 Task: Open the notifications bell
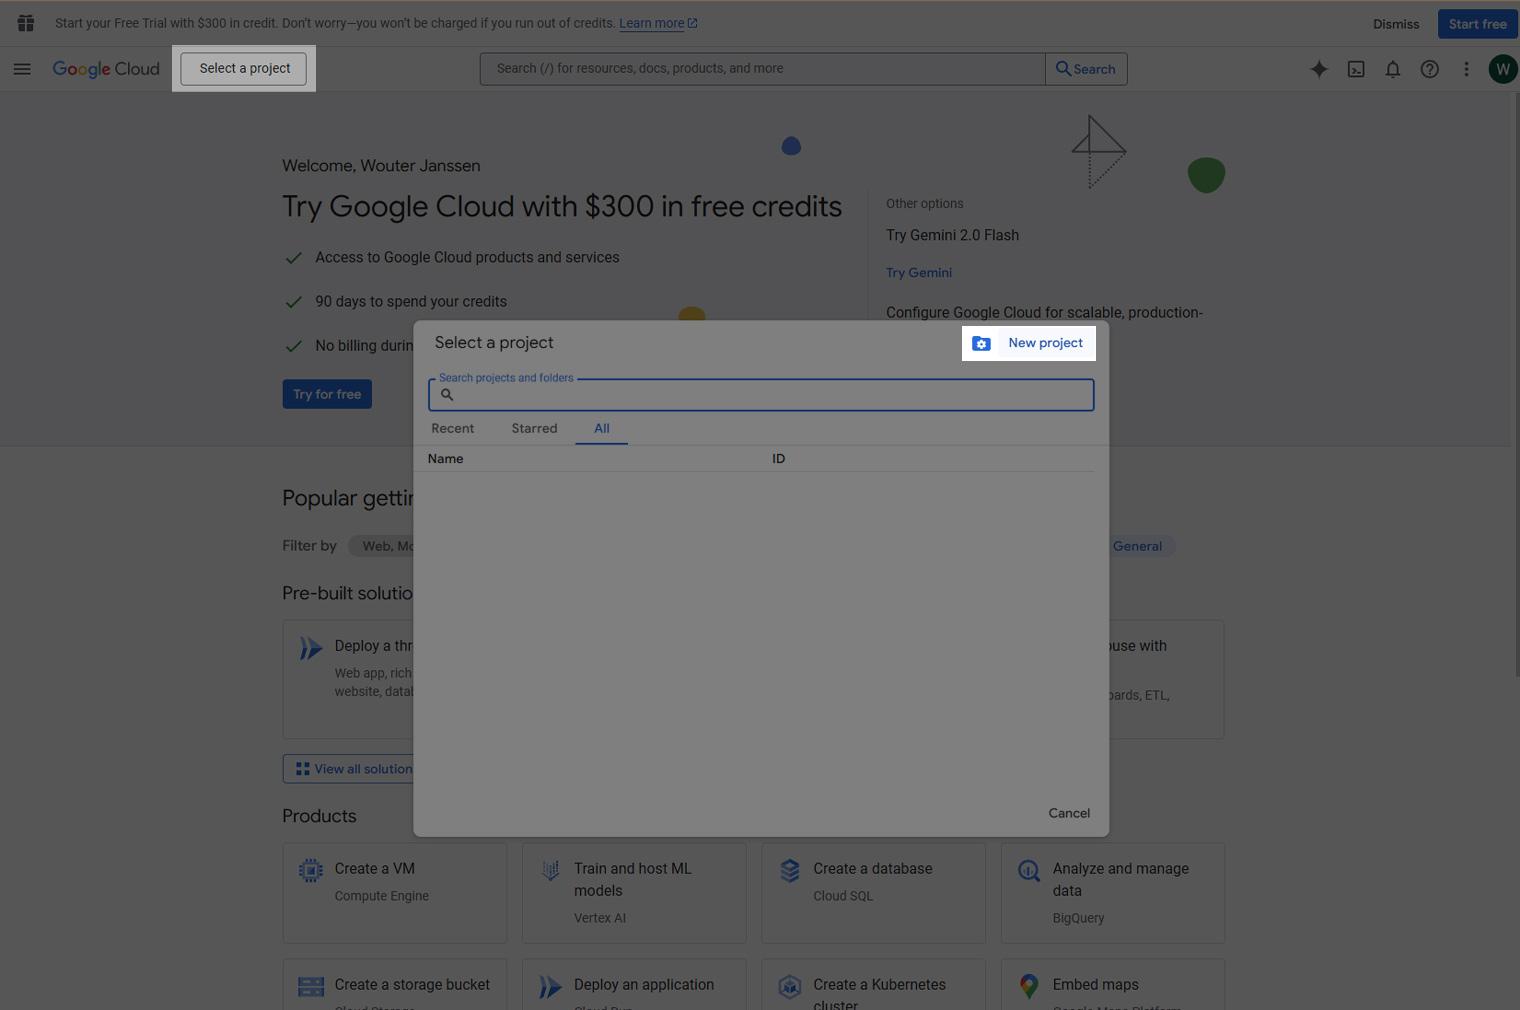[x=1392, y=69]
